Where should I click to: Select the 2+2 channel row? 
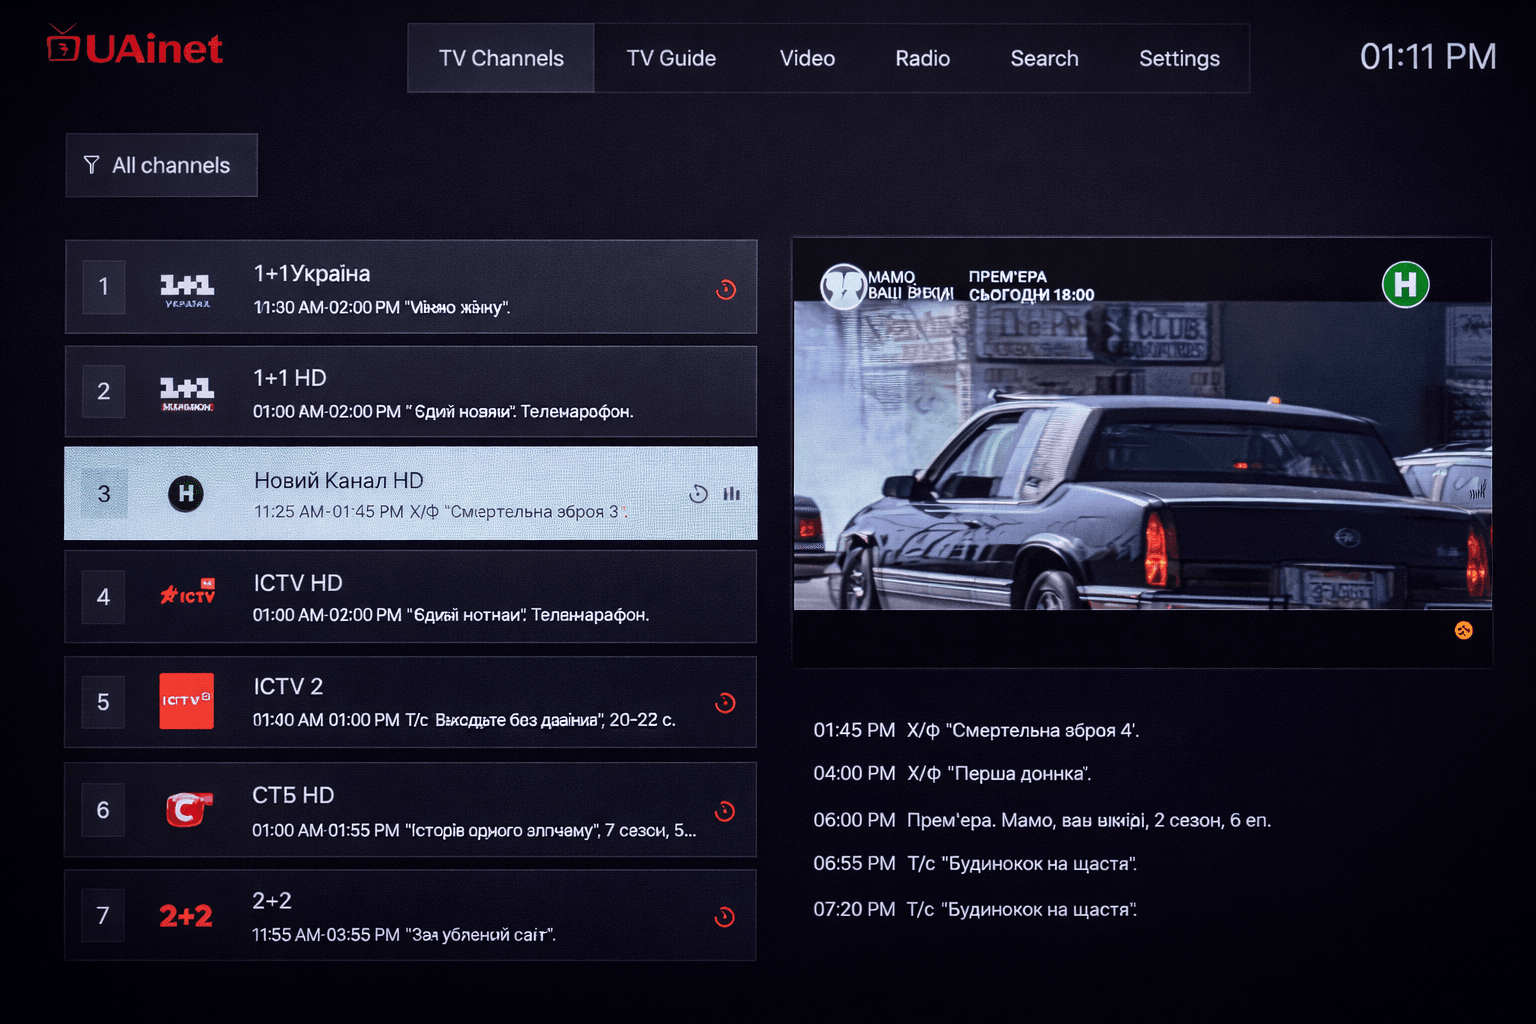coord(410,915)
